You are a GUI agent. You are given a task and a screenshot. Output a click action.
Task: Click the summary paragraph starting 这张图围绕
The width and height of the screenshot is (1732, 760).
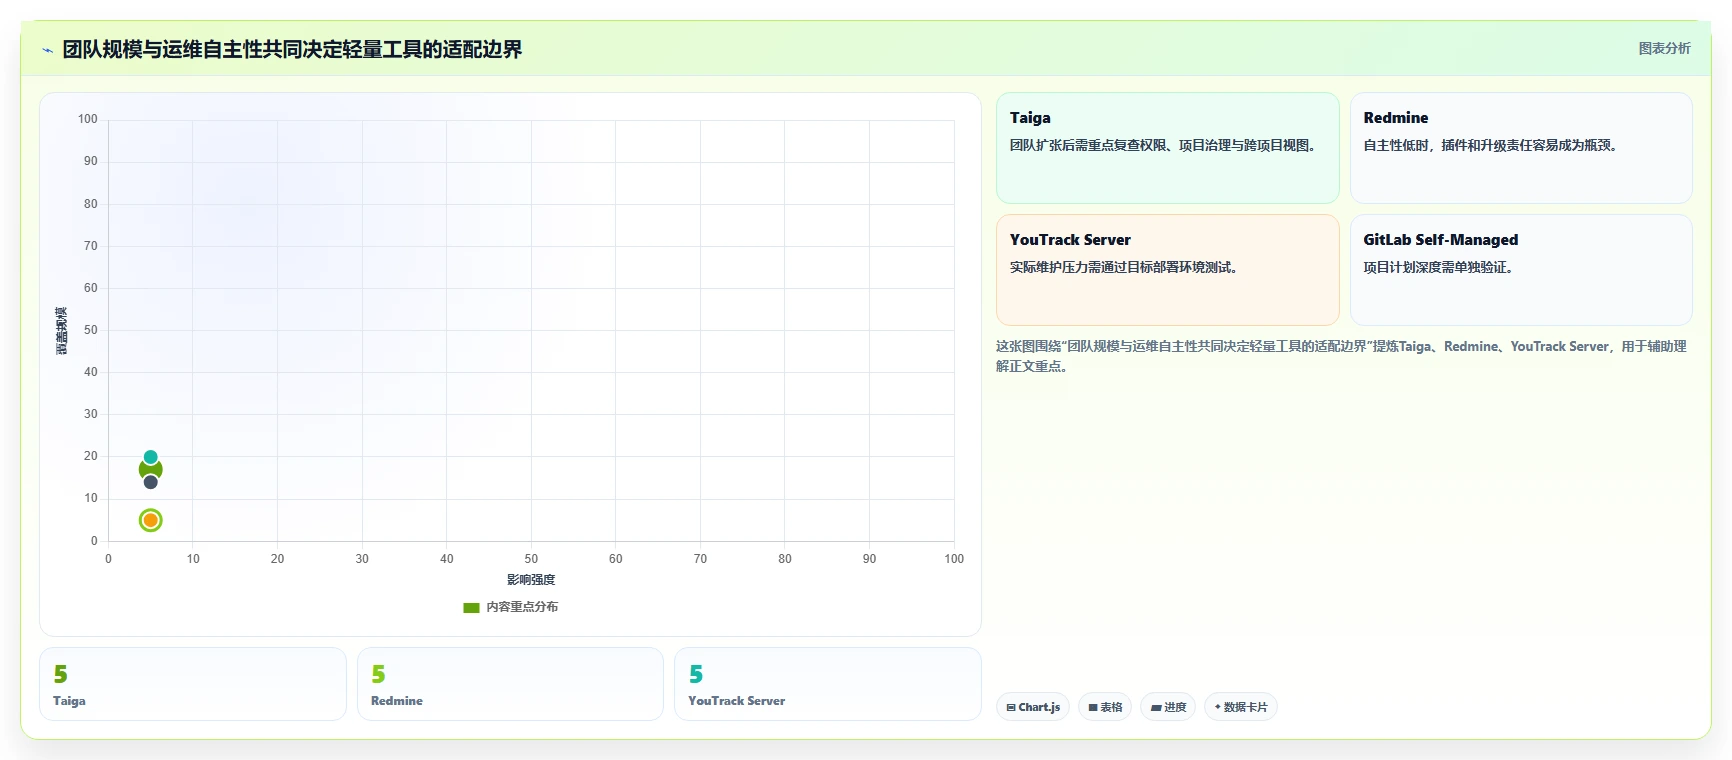pyautogui.click(x=1341, y=356)
